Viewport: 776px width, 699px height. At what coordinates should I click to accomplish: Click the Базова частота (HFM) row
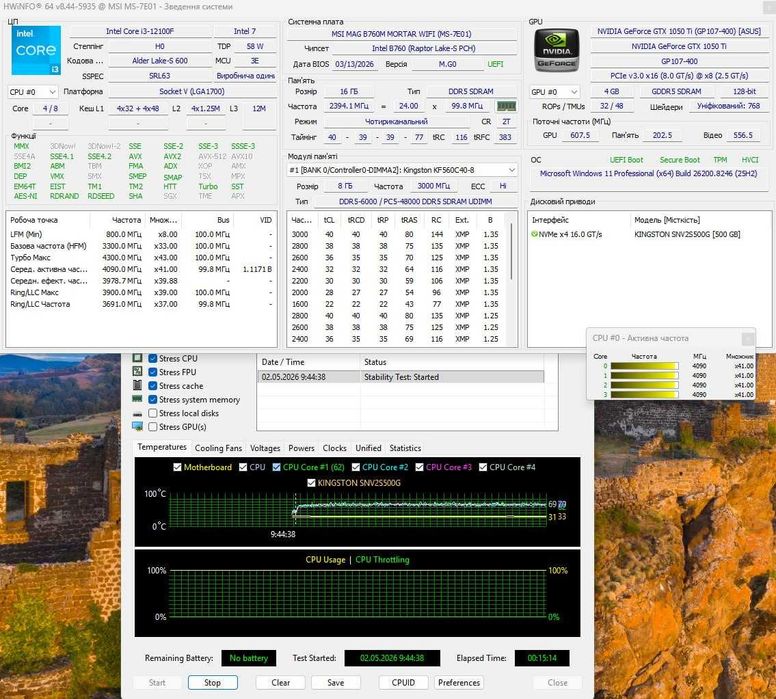141,246
